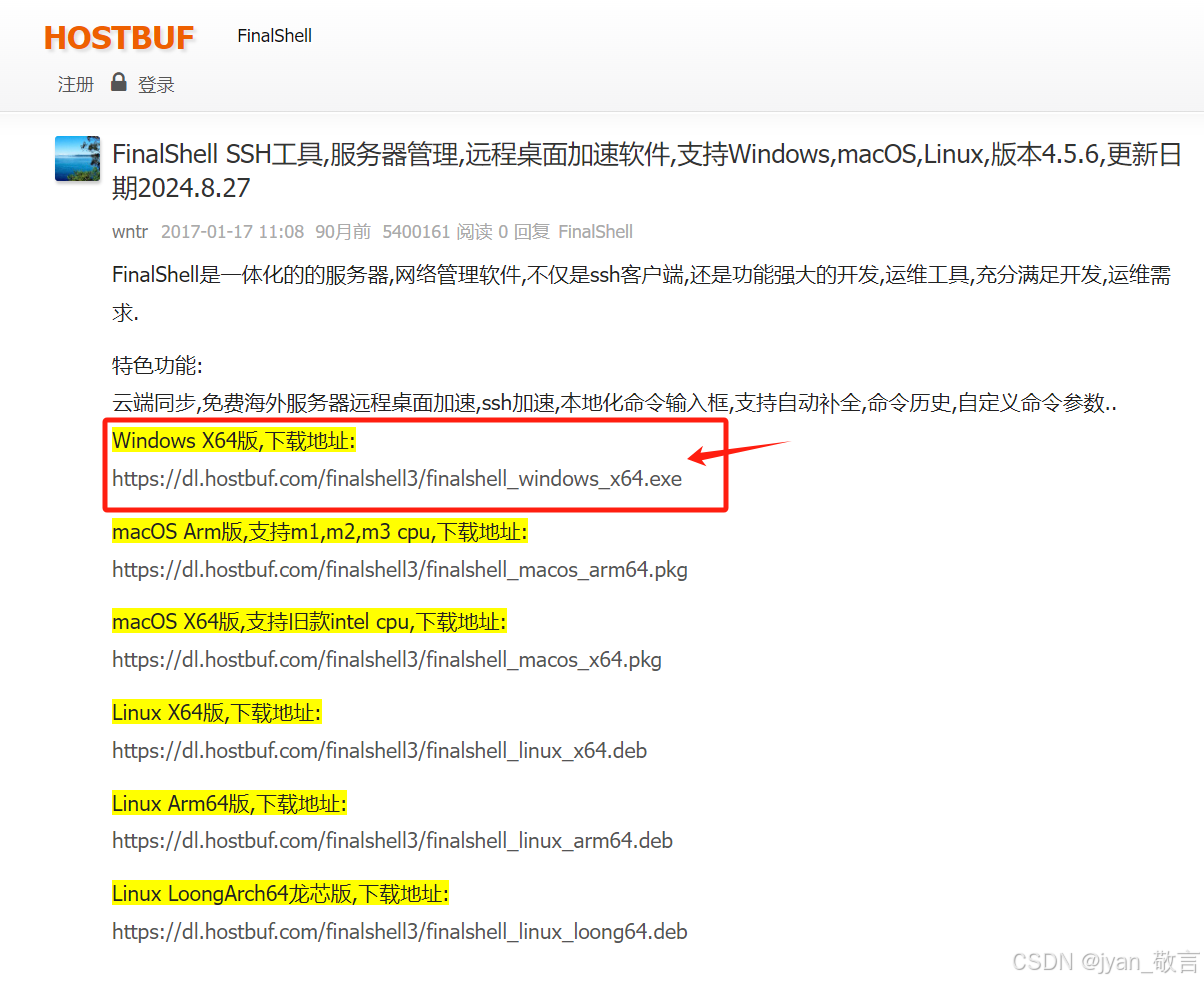Click the HOSTBUF logo
Screen dimensions: 1204x981
click(x=119, y=37)
